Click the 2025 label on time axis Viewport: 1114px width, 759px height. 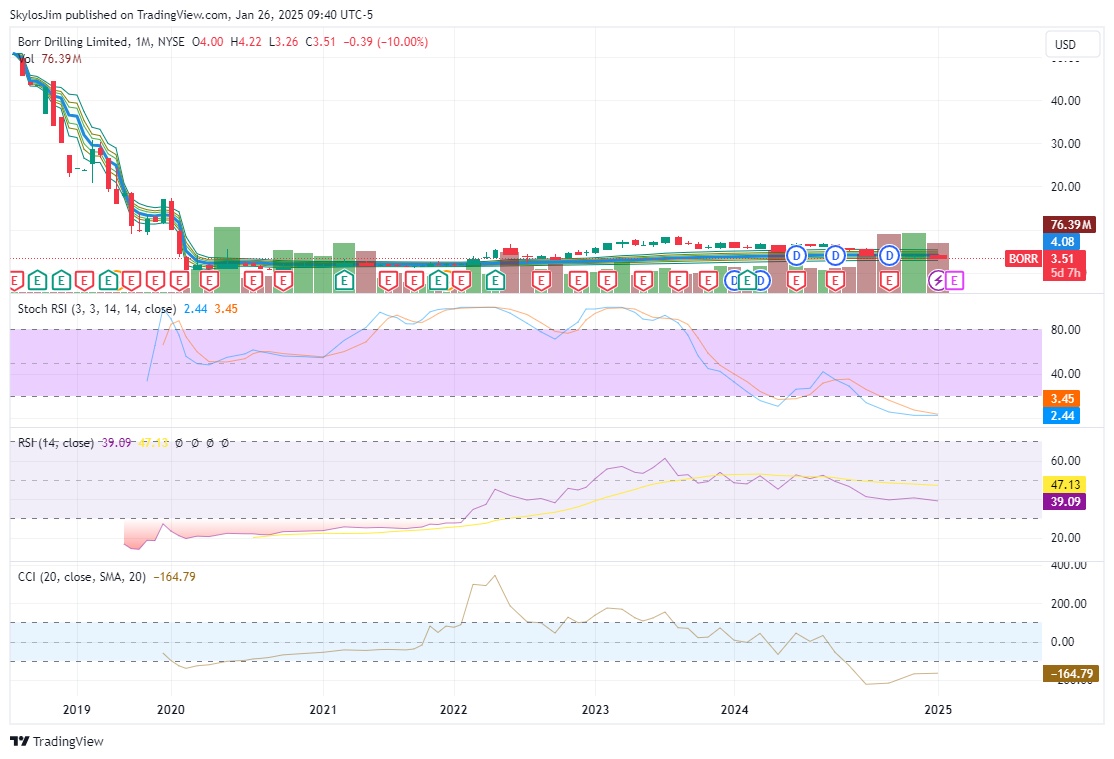(938, 710)
